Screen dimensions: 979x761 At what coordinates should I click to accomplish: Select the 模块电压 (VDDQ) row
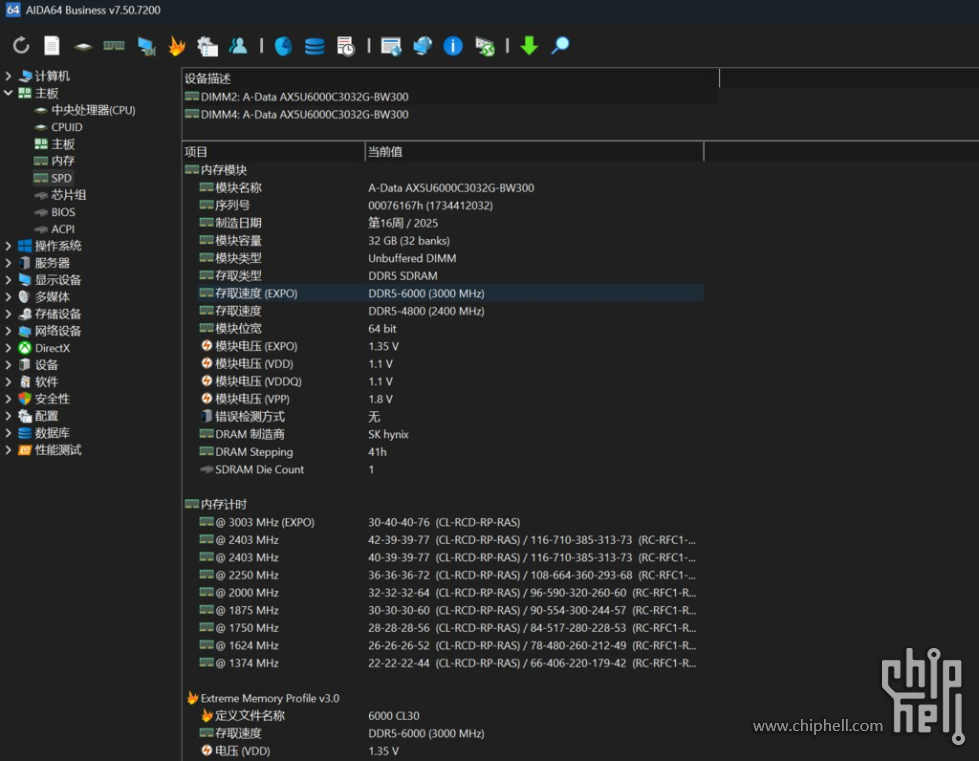click(x=451, y=381)
